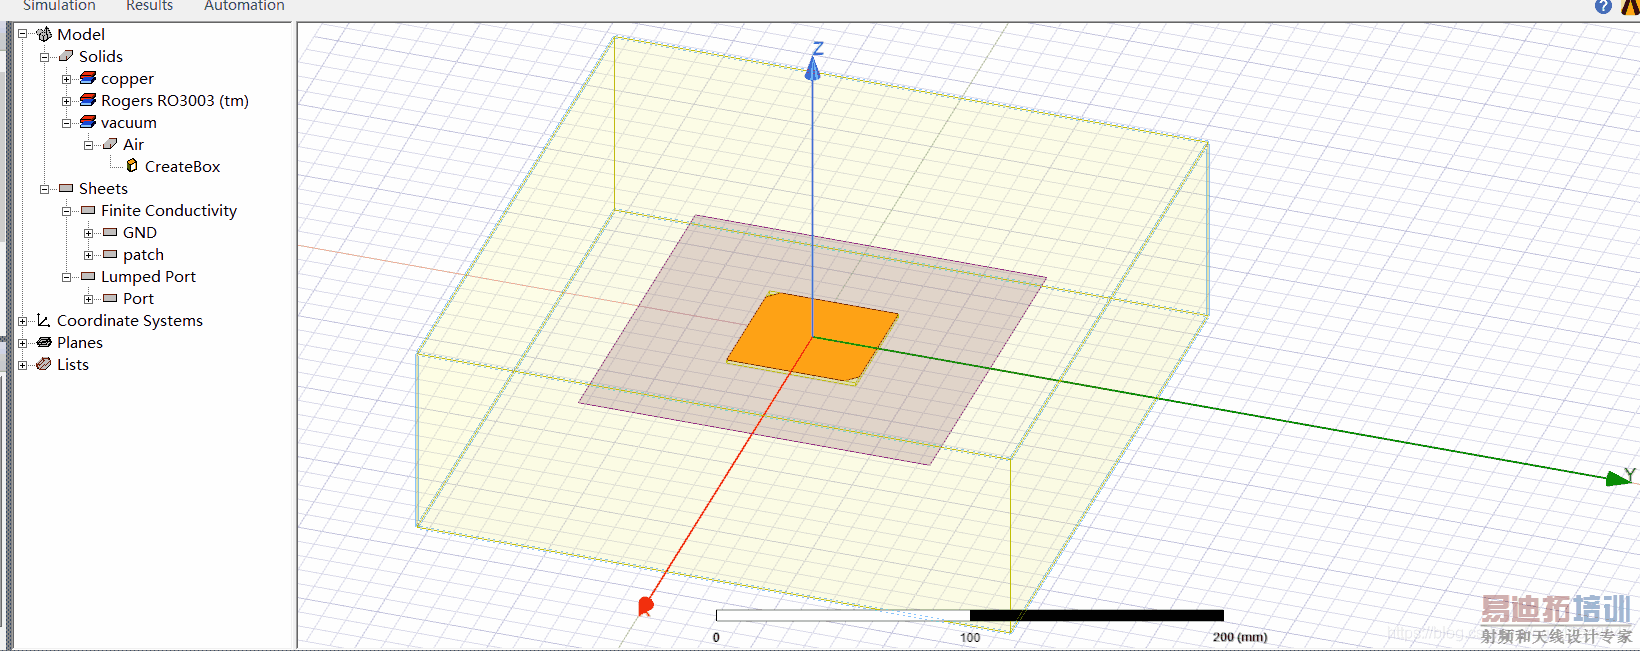Click the blue help question-mark icon
Viewport: 1640px width, 651px height.
click(1603, 6)
